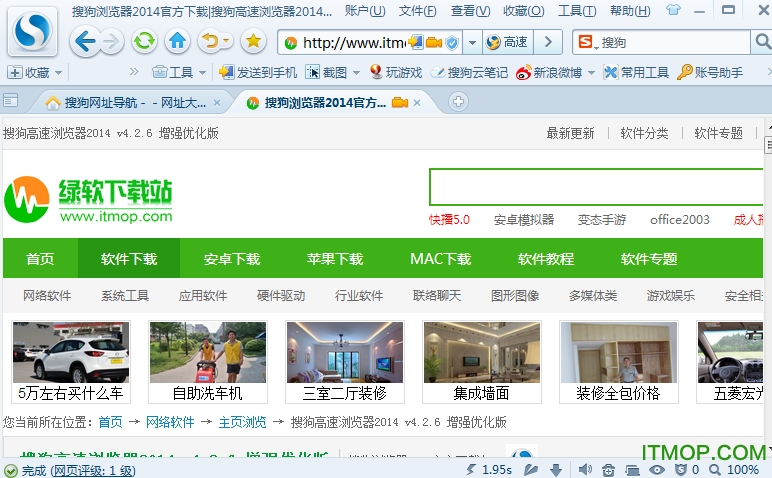
Task: Open 玩游戏 from the toolbar
Action: point(396,72)
